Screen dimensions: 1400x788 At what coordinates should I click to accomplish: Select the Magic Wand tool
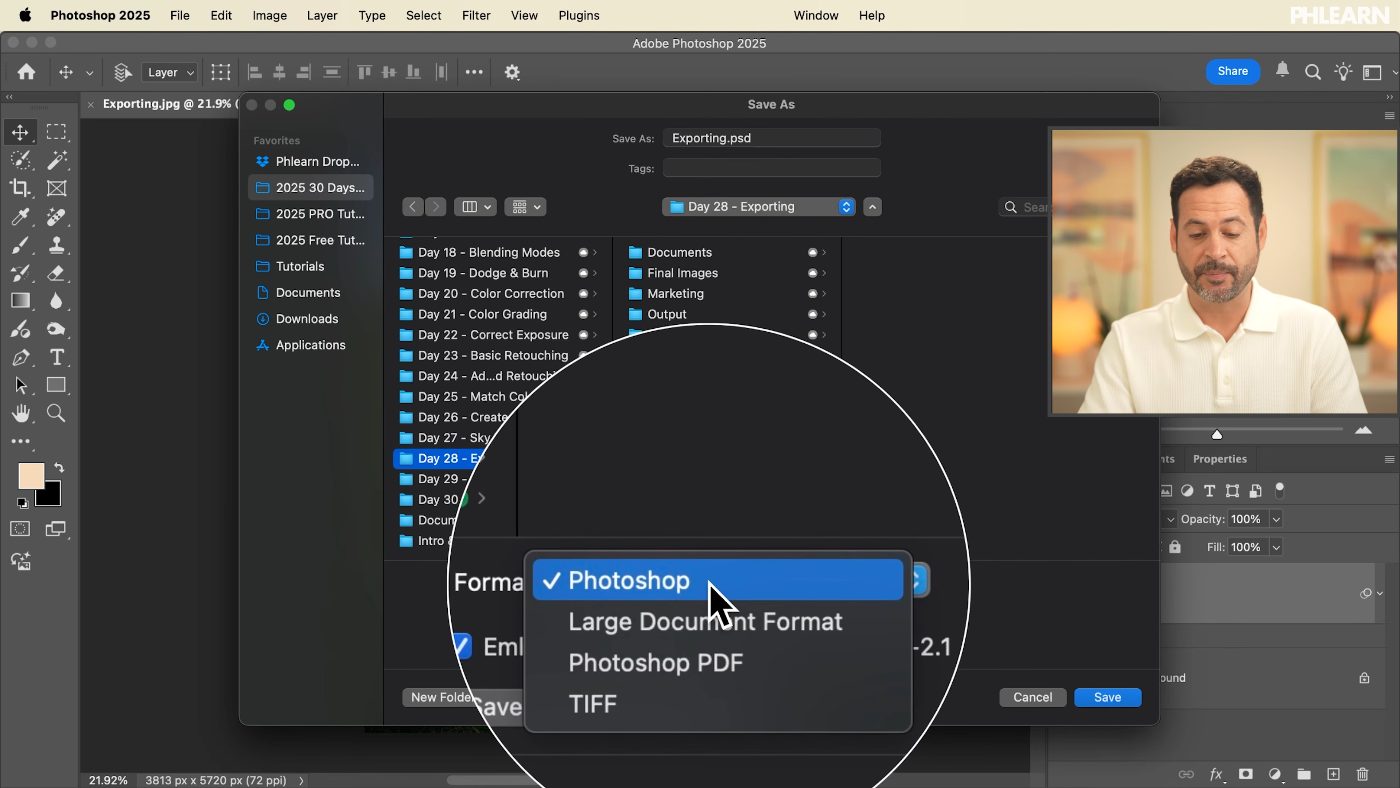(x=56, y=160)
